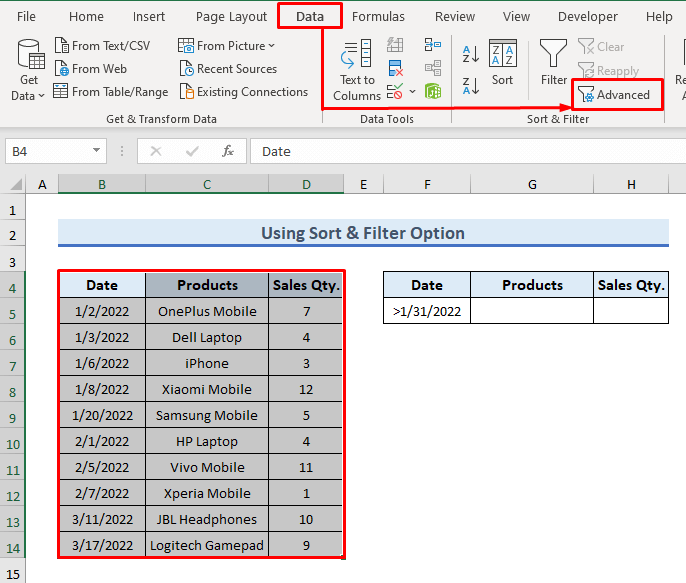Toggle the Filter funnel button
The image size is (686, 583).
click(553, 64)
